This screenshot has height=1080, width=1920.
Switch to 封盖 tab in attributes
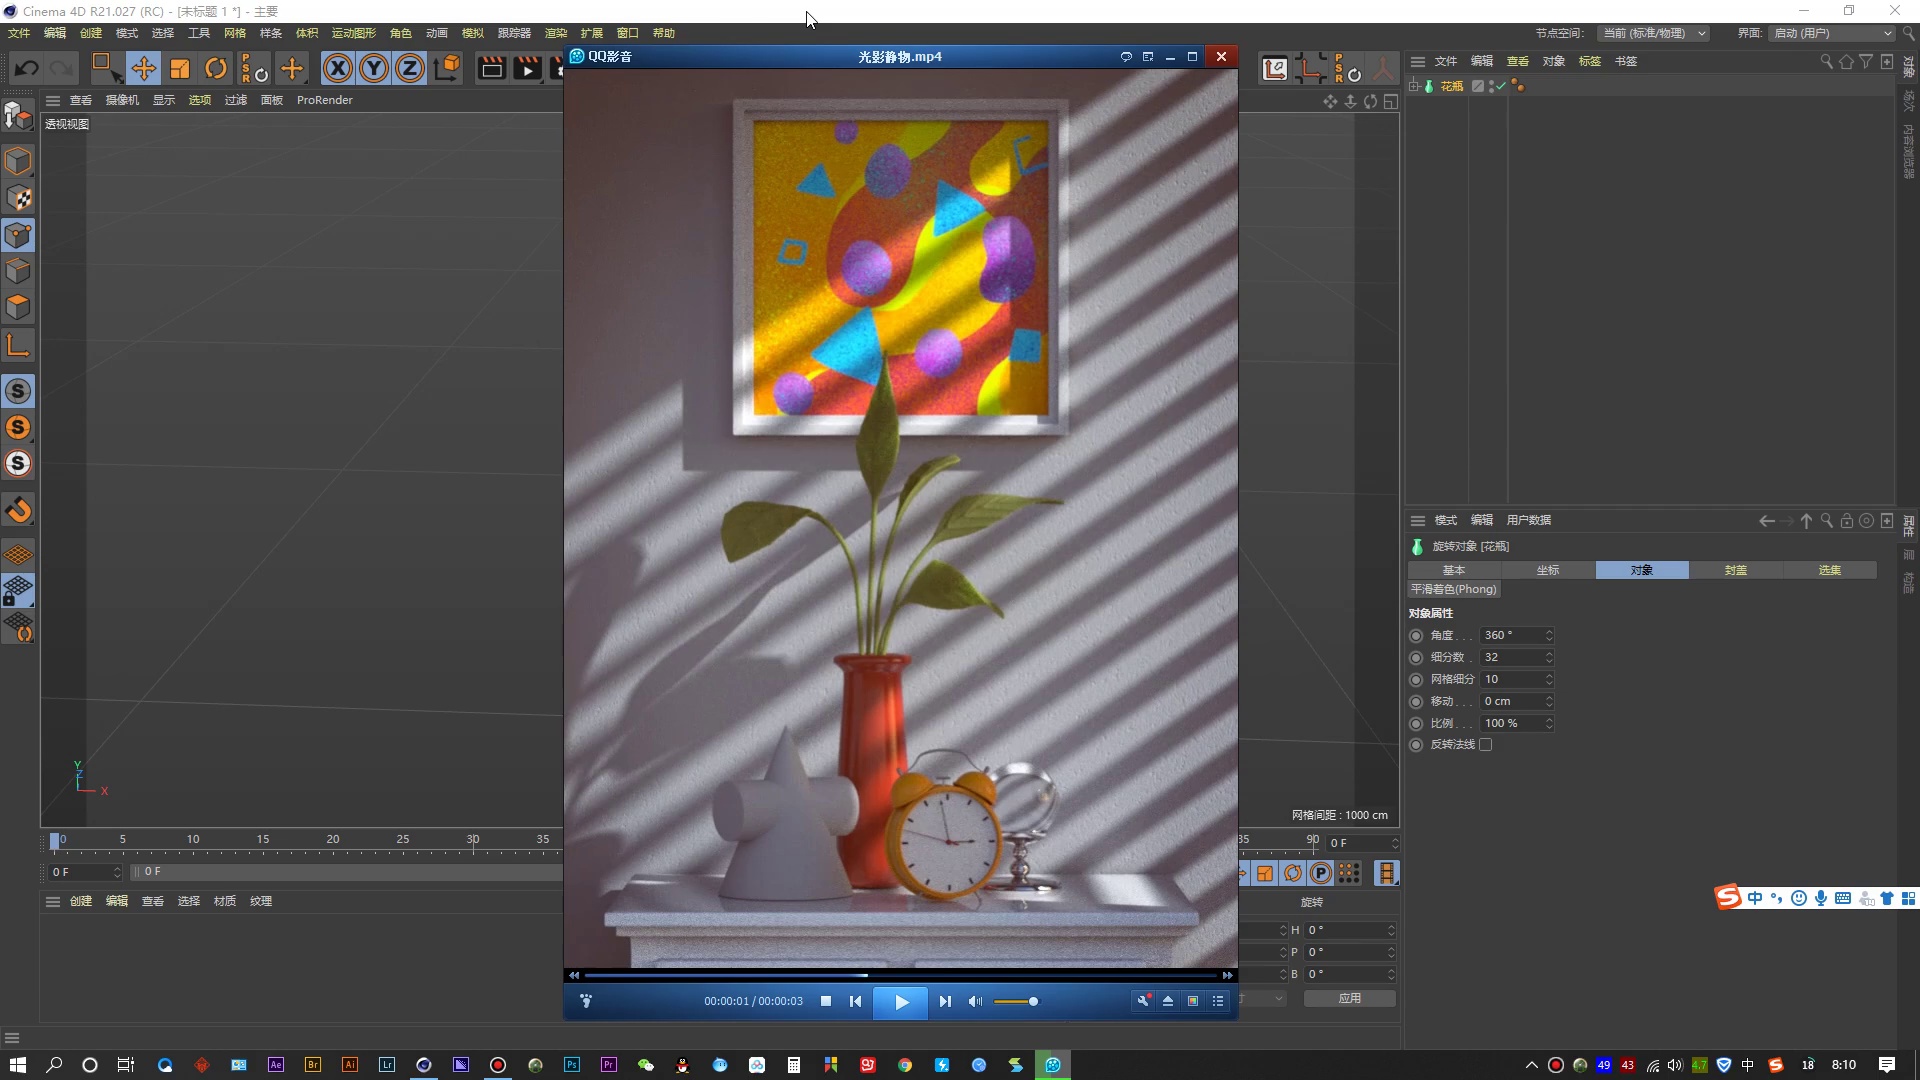(1735, 570)
